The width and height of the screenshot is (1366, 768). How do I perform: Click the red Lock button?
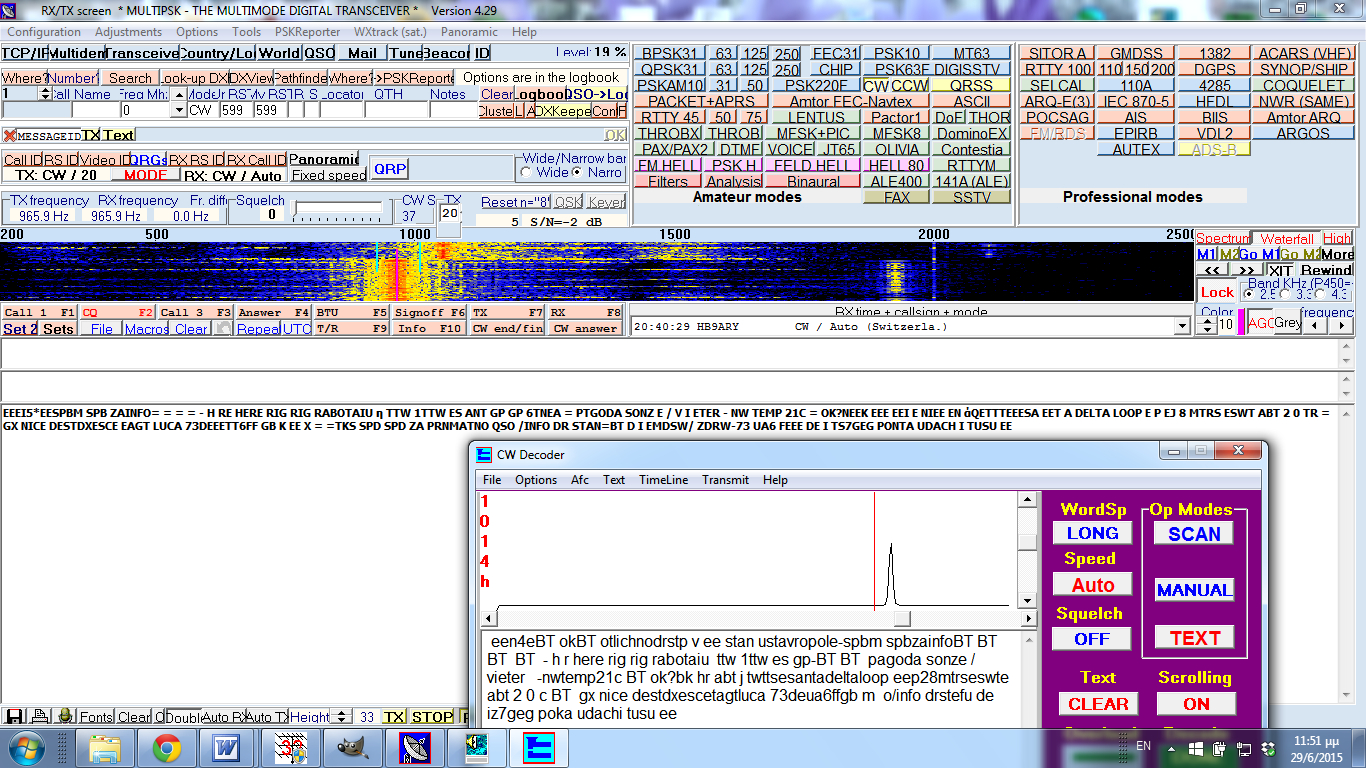[1217, 292]
